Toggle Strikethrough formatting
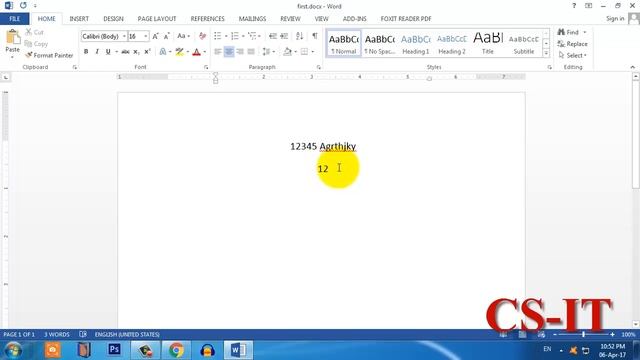 coord(125,52)
